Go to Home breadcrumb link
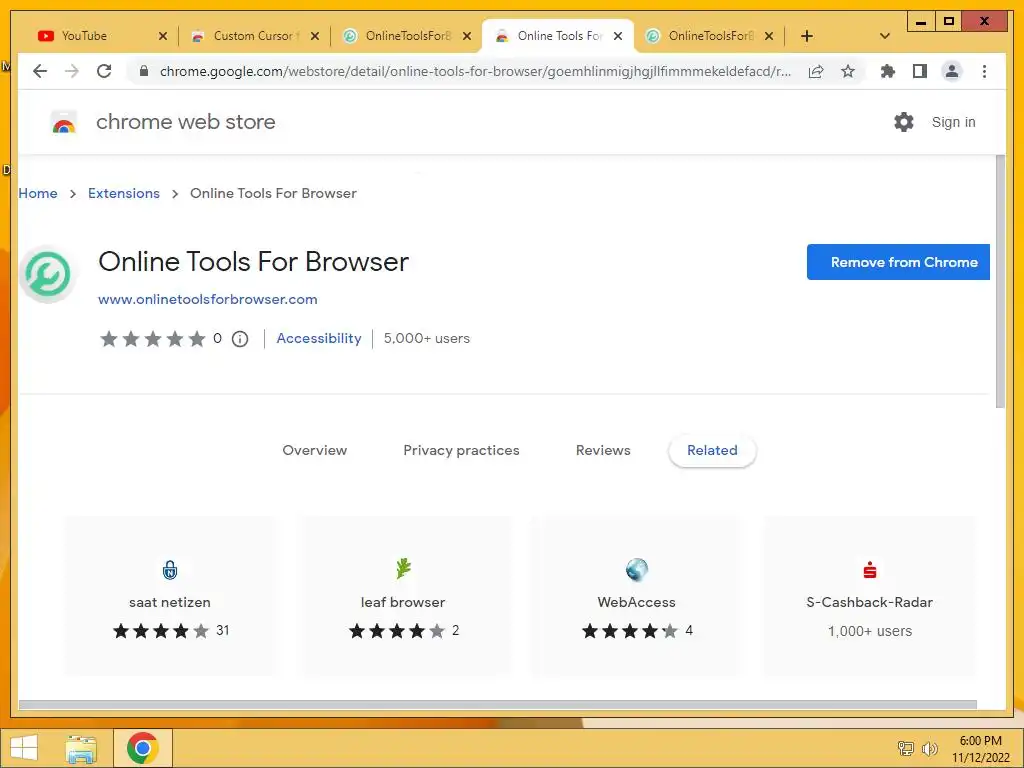1024x768 pixels. [38, 193]
